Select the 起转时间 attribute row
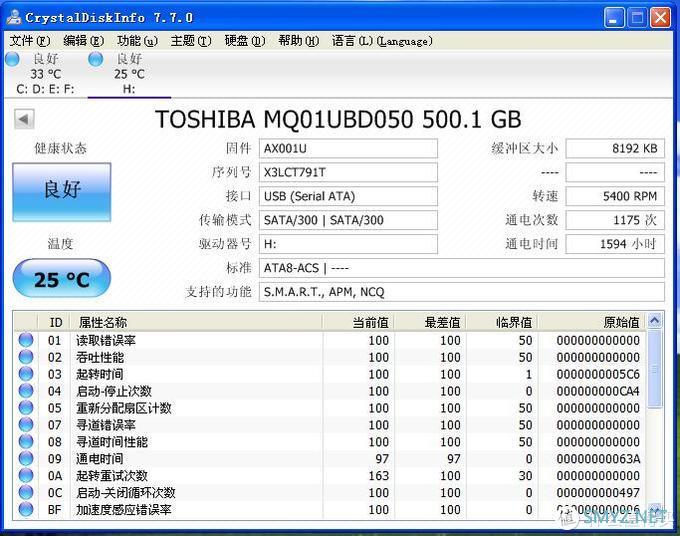The image size is (680, 536). click(330, 374)
